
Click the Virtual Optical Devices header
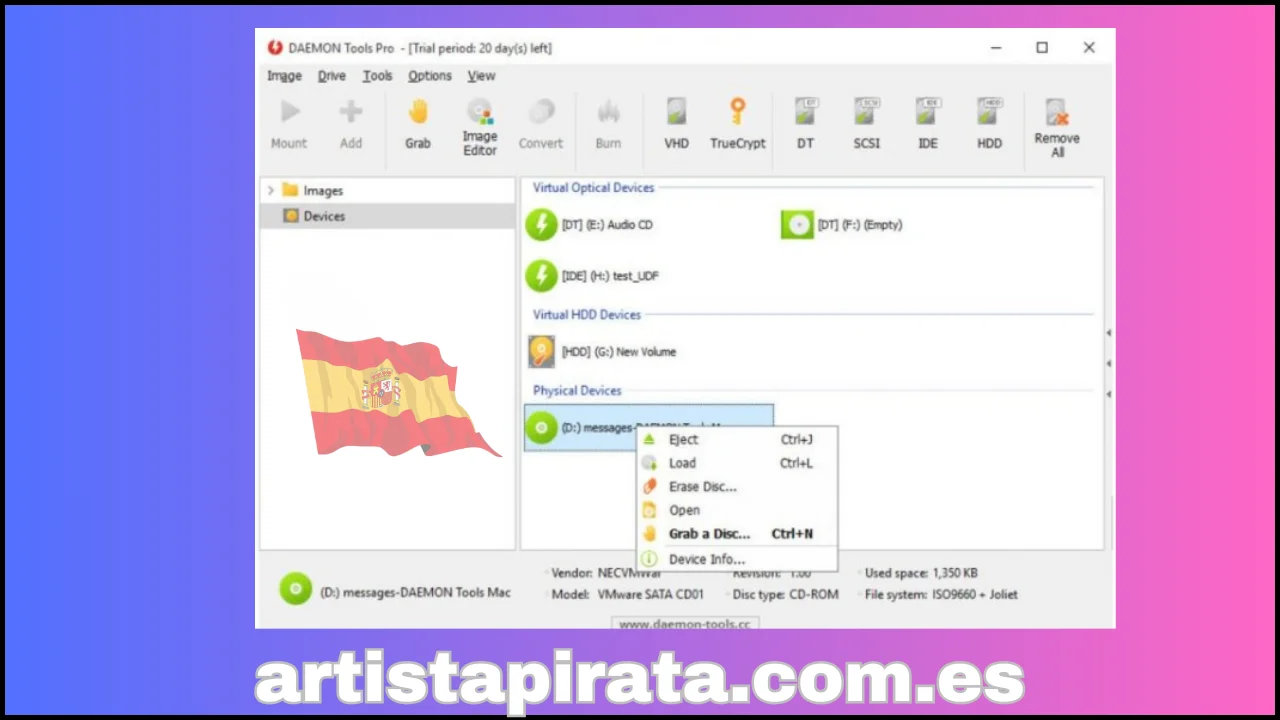pos(593,188)
